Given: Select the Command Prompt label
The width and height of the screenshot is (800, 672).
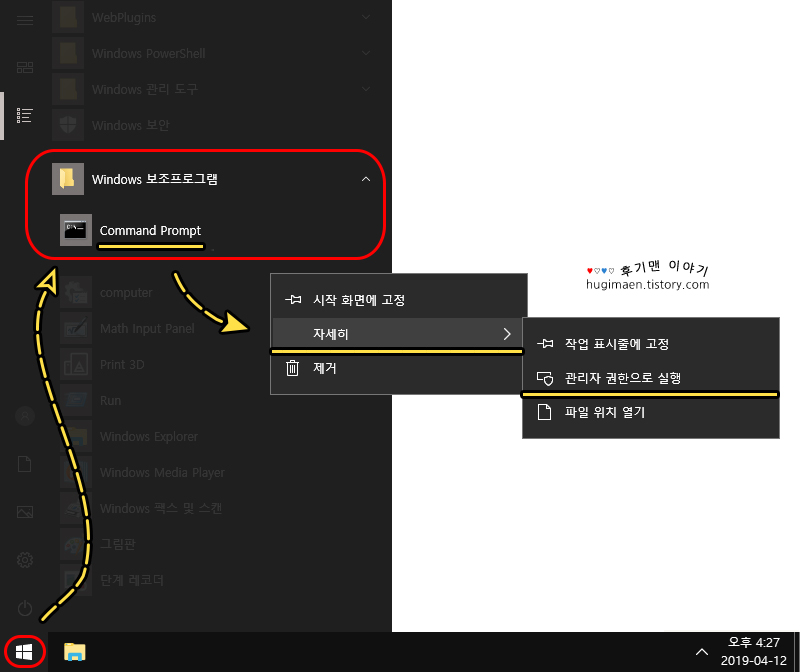Looking at the screenshot, I should point(150,231).
